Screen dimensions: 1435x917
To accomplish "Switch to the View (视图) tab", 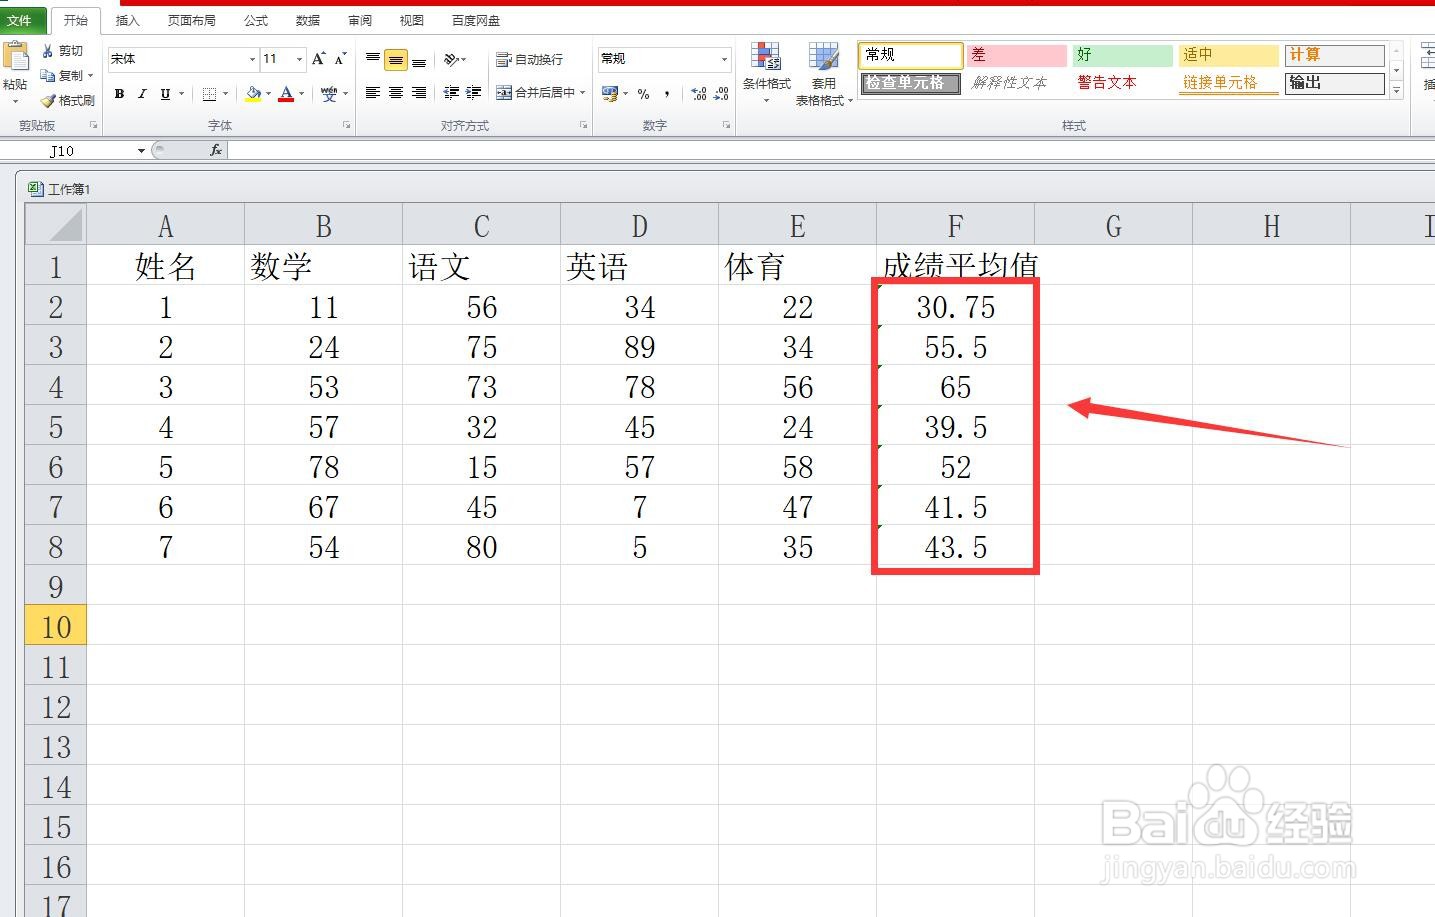I will pyautogui.click(x=412, y=20).
